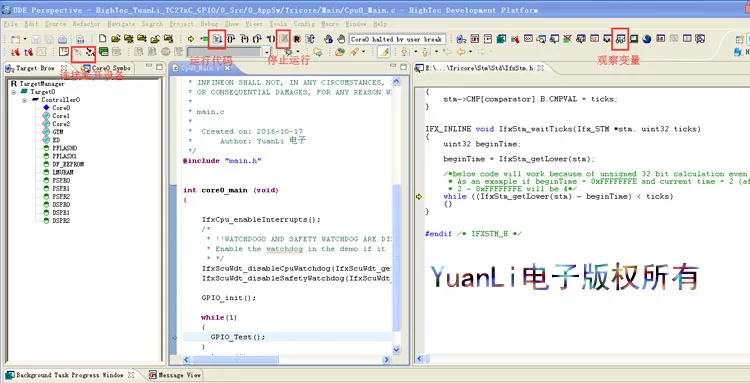
Task: Click the yellow back navigation arrow icon
Action: [x=461, y=52]
